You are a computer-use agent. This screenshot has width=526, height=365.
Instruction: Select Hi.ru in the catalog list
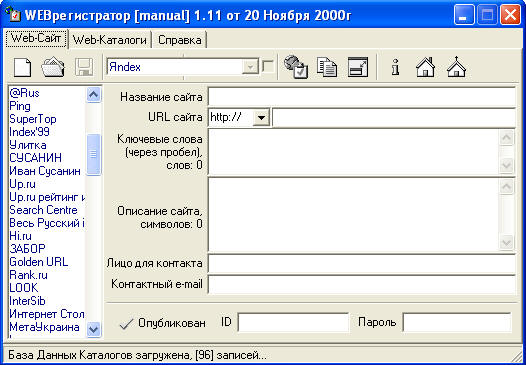pos(20,236)
